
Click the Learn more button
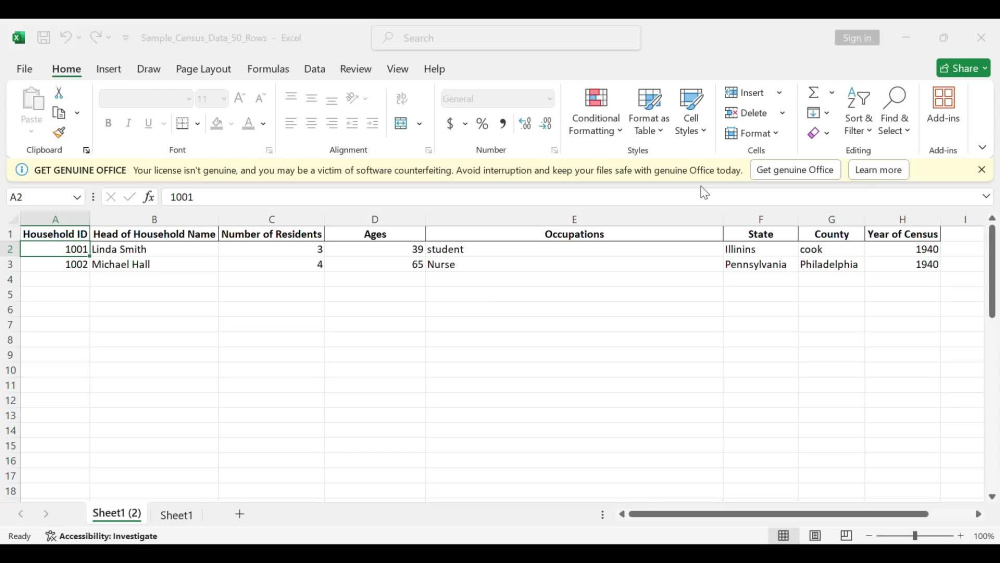878,170
